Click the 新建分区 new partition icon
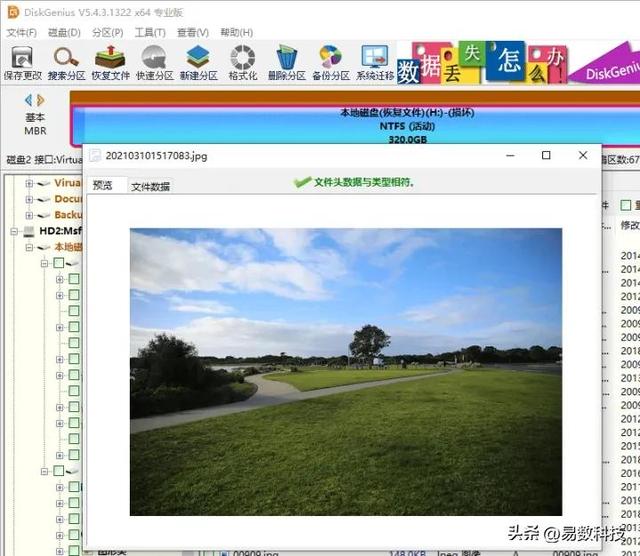This screenshot has width=640, height=556. click(x=198, y=62)
